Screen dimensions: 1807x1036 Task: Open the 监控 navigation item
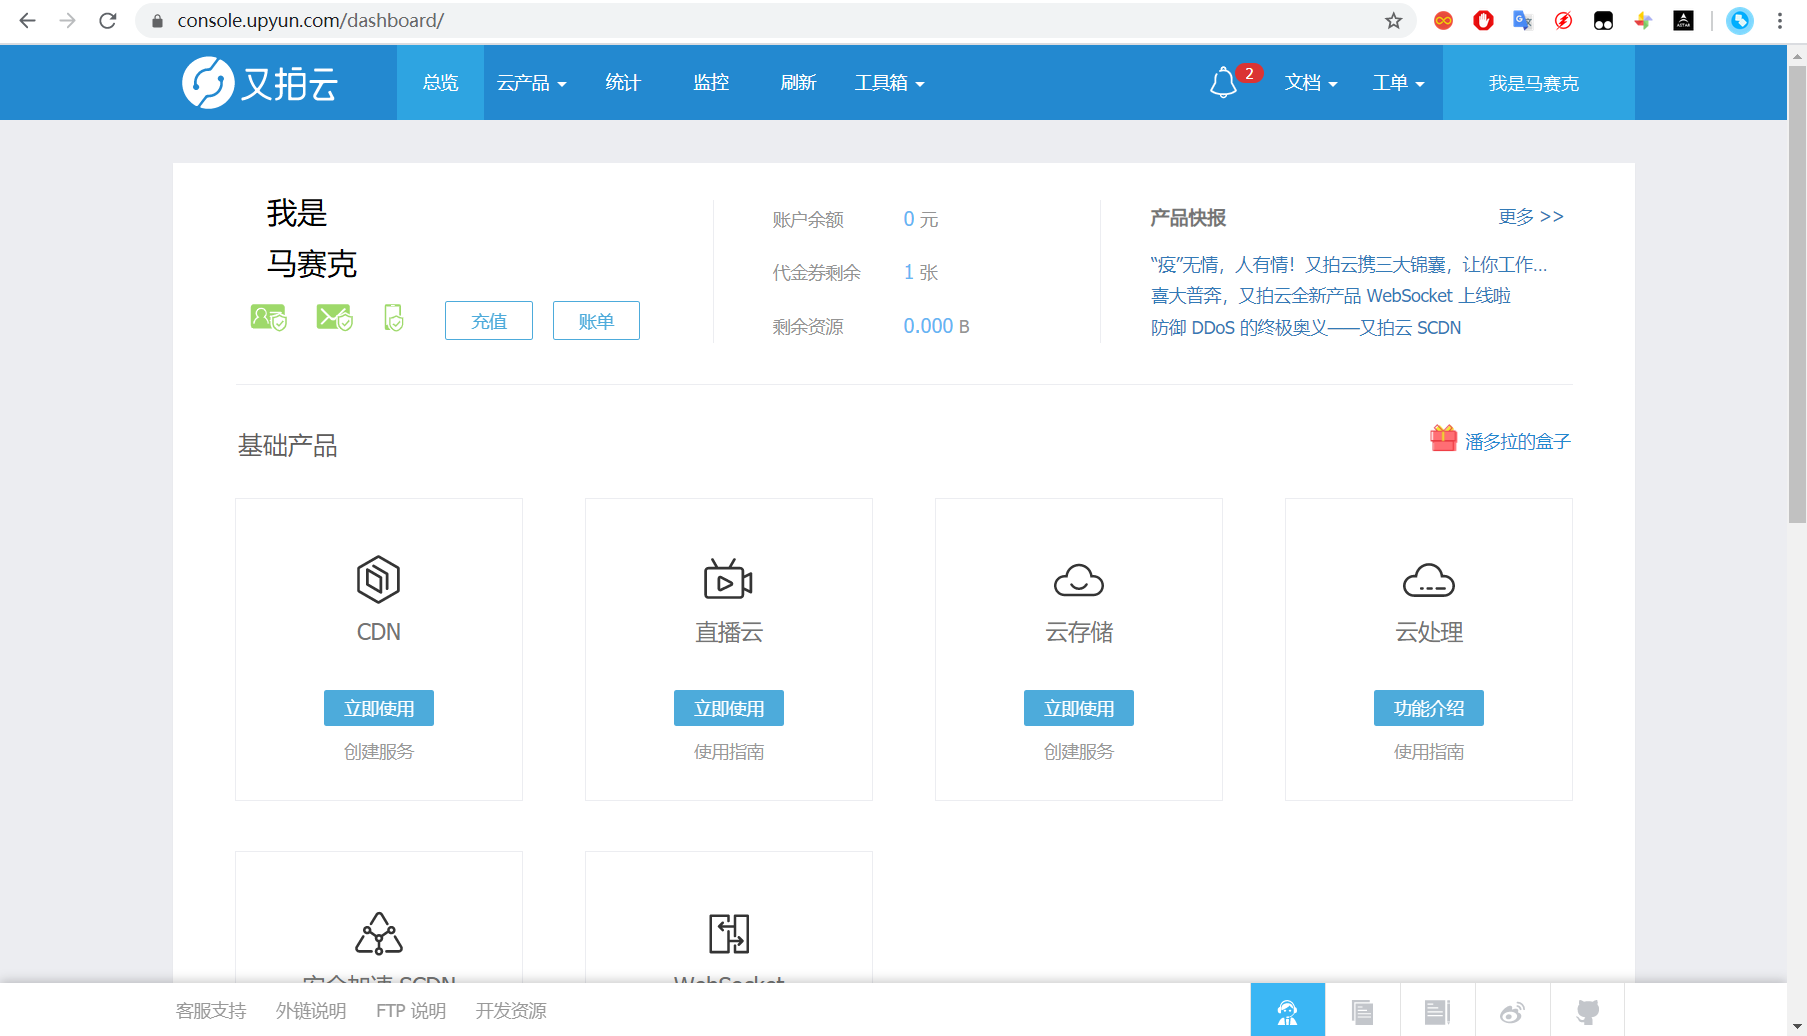tap(711, 83)
